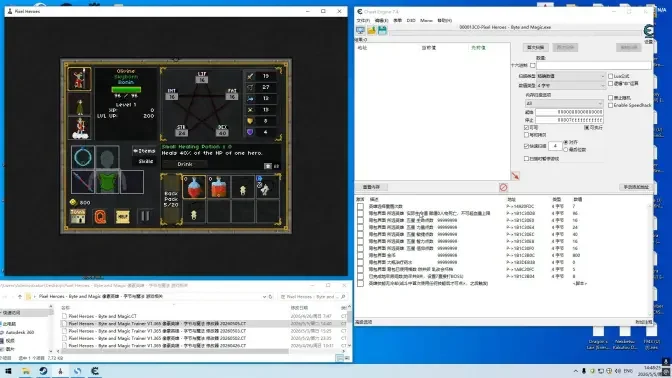
Task: Switch to the Items tab in game
Action: coord(144,151)
